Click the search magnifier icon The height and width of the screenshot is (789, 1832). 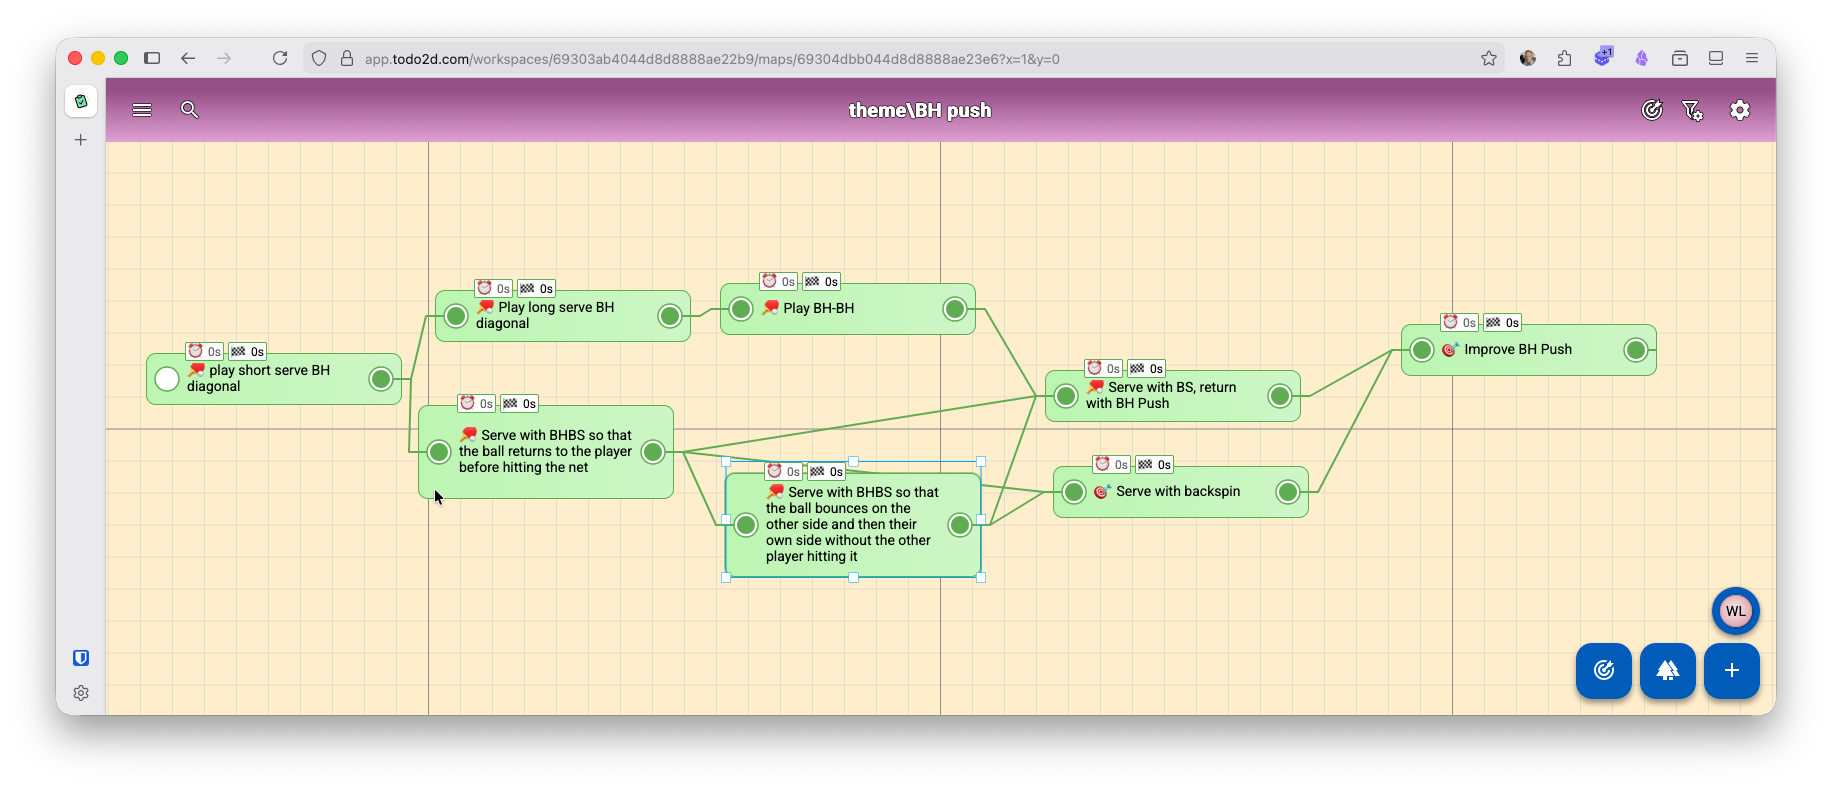(x=189, y=110)
